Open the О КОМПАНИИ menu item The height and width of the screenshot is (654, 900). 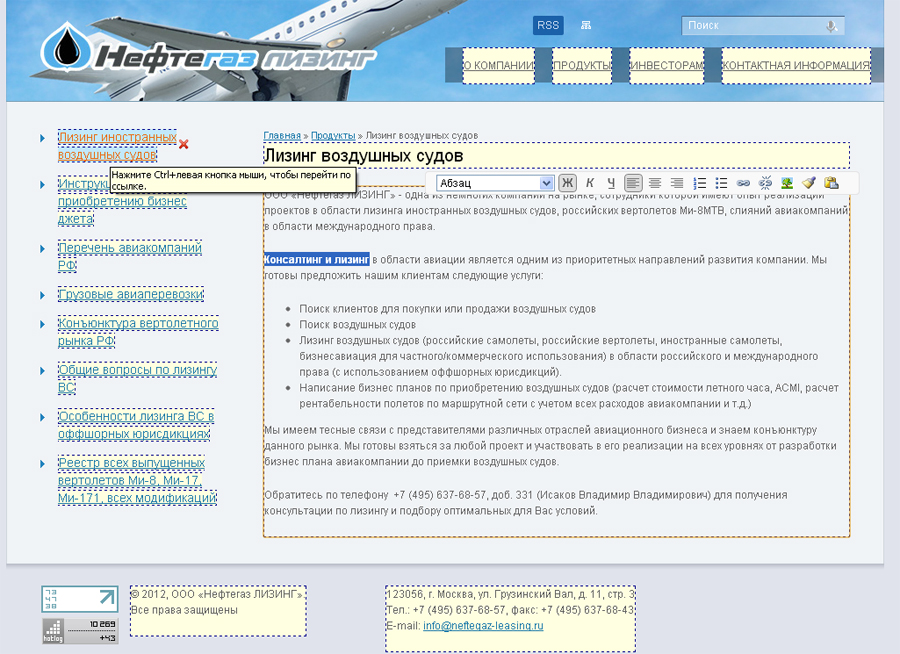(x=499, y=65)
